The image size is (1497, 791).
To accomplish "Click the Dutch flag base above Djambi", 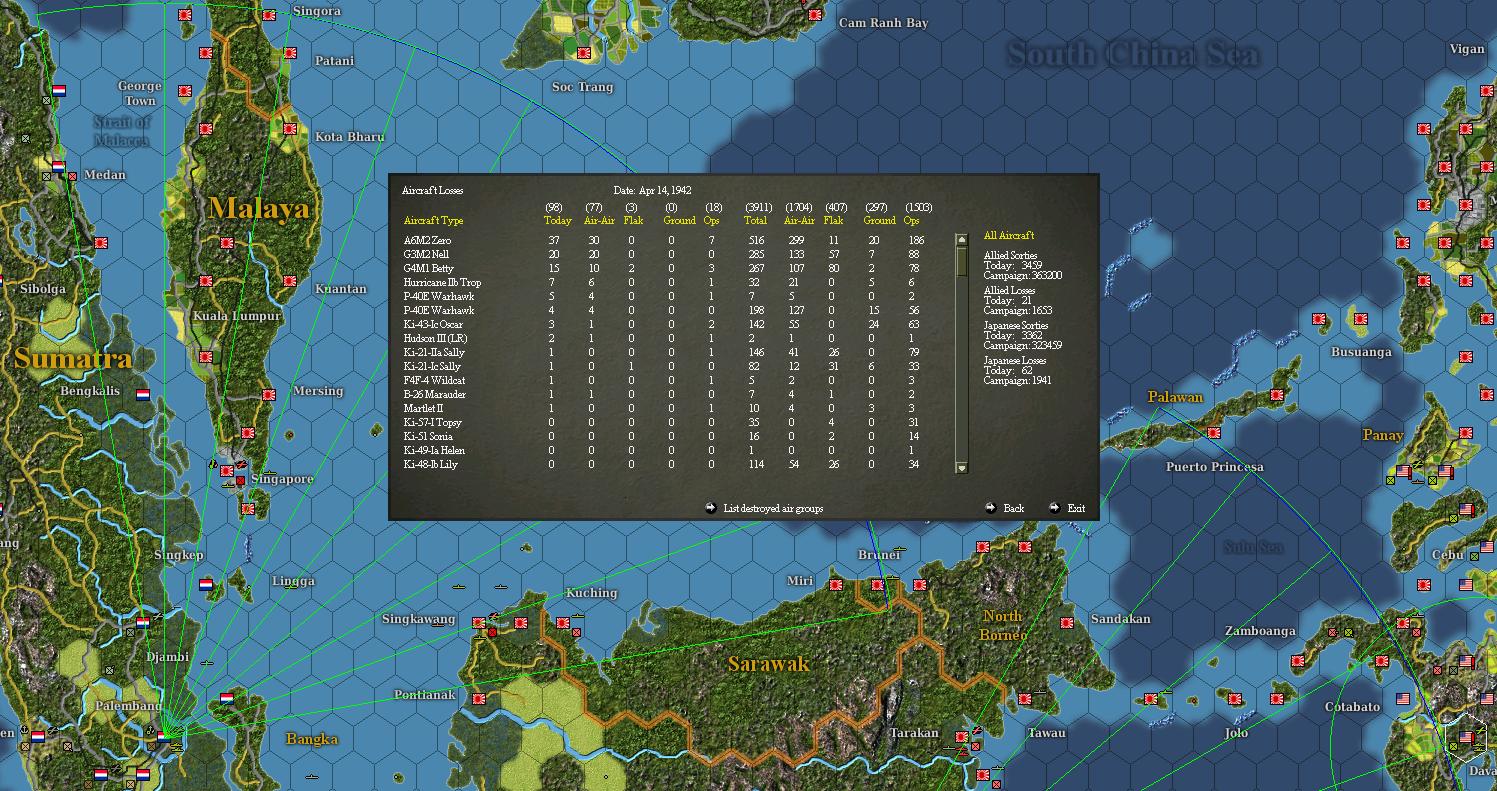I will coord(143,622).
